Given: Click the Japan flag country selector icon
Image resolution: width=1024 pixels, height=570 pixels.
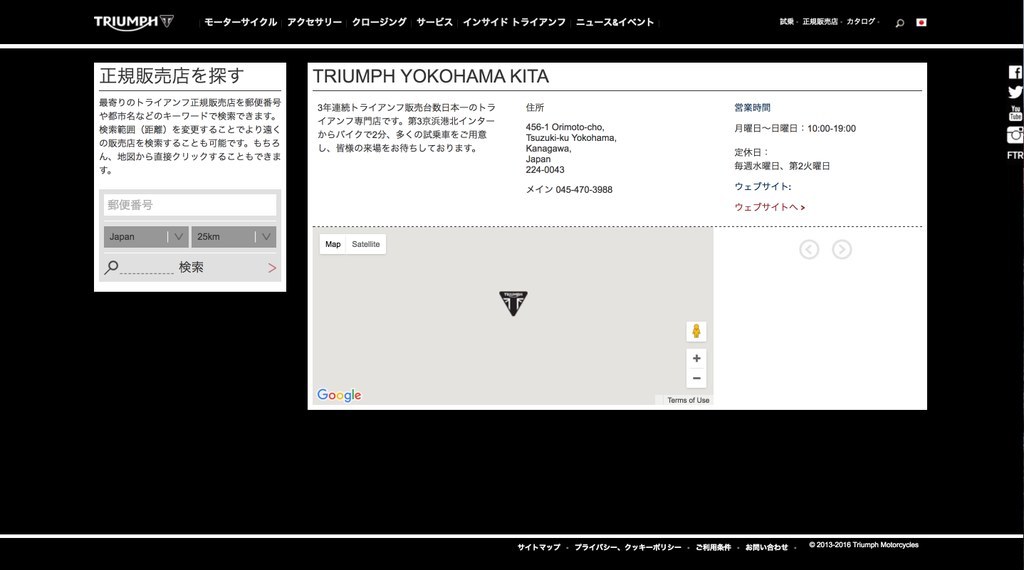Looking at the screenshot, I should [x=921, y=22].
